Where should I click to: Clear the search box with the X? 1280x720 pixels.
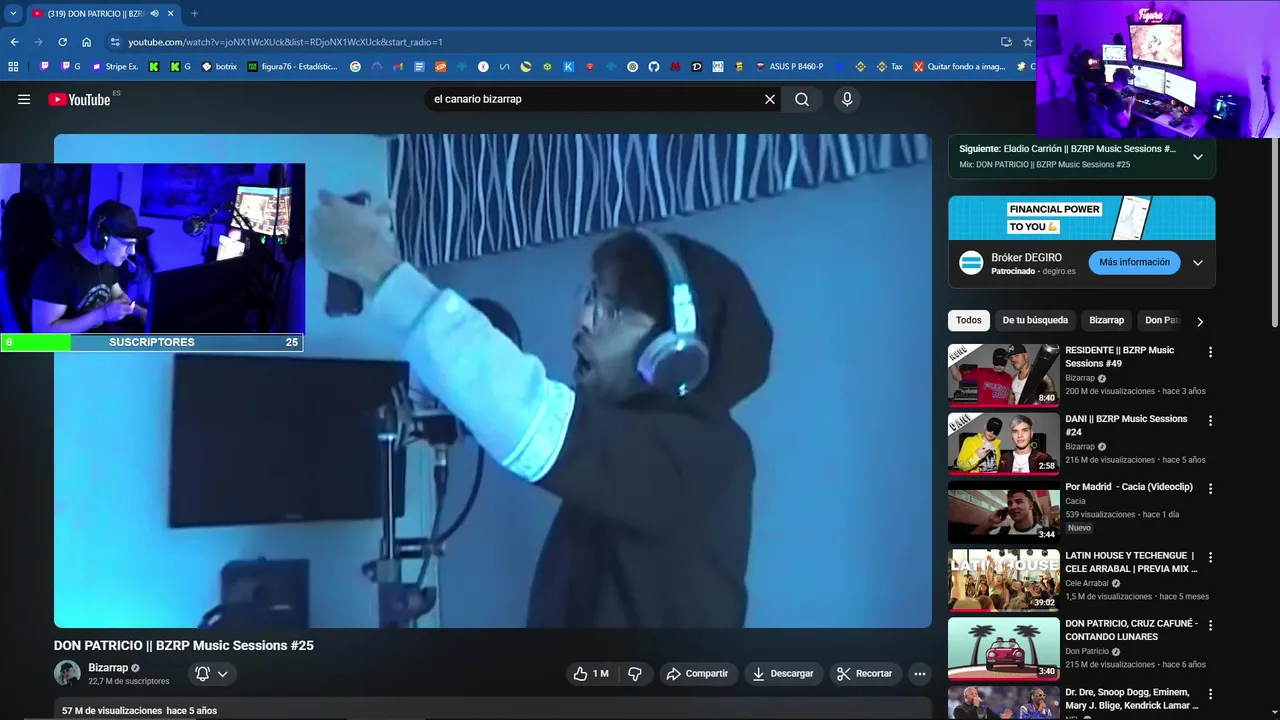point(770,99)
